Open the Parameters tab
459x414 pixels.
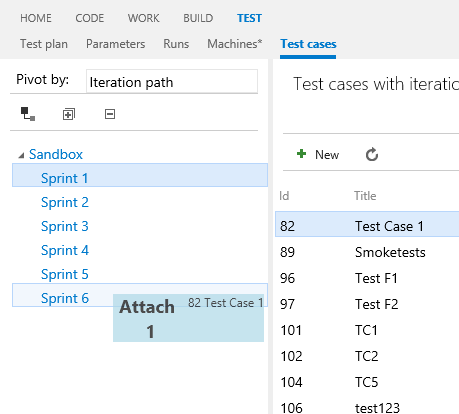tap(116, 44)
